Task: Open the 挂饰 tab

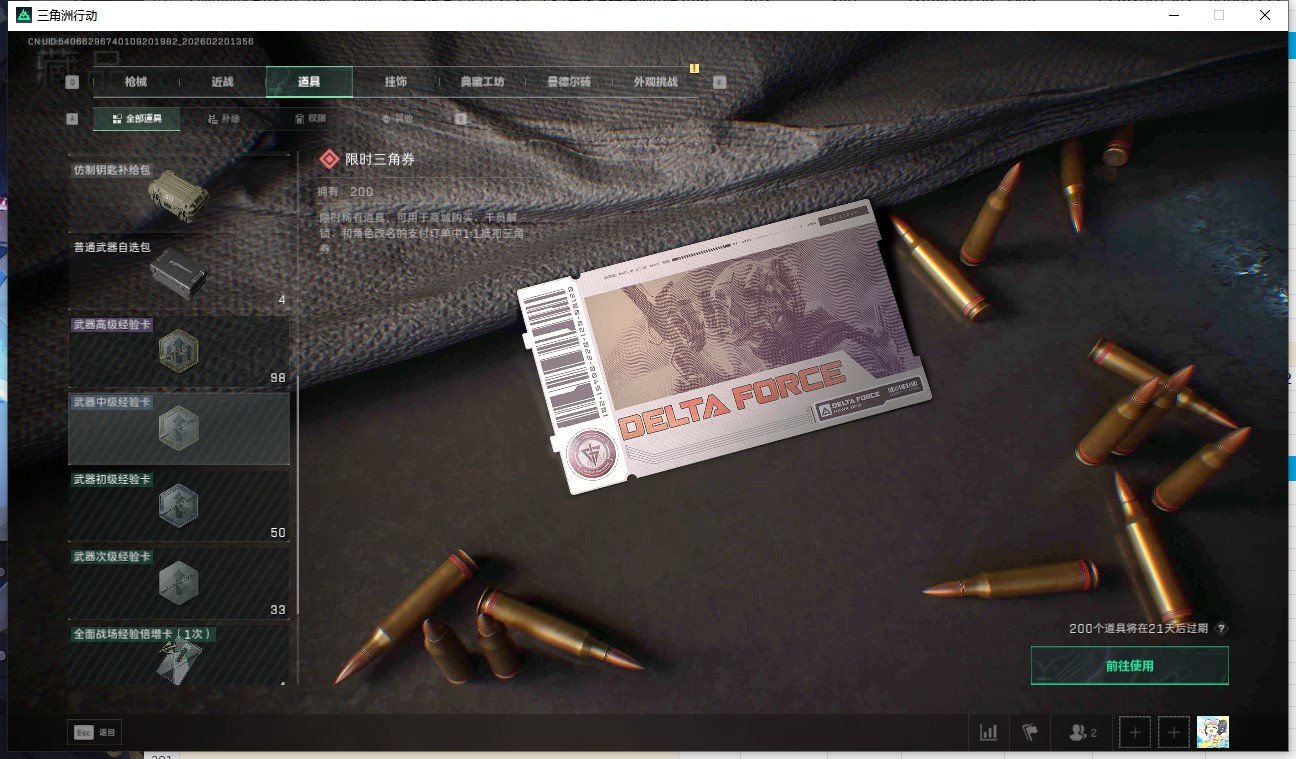Action: point(395,82)
